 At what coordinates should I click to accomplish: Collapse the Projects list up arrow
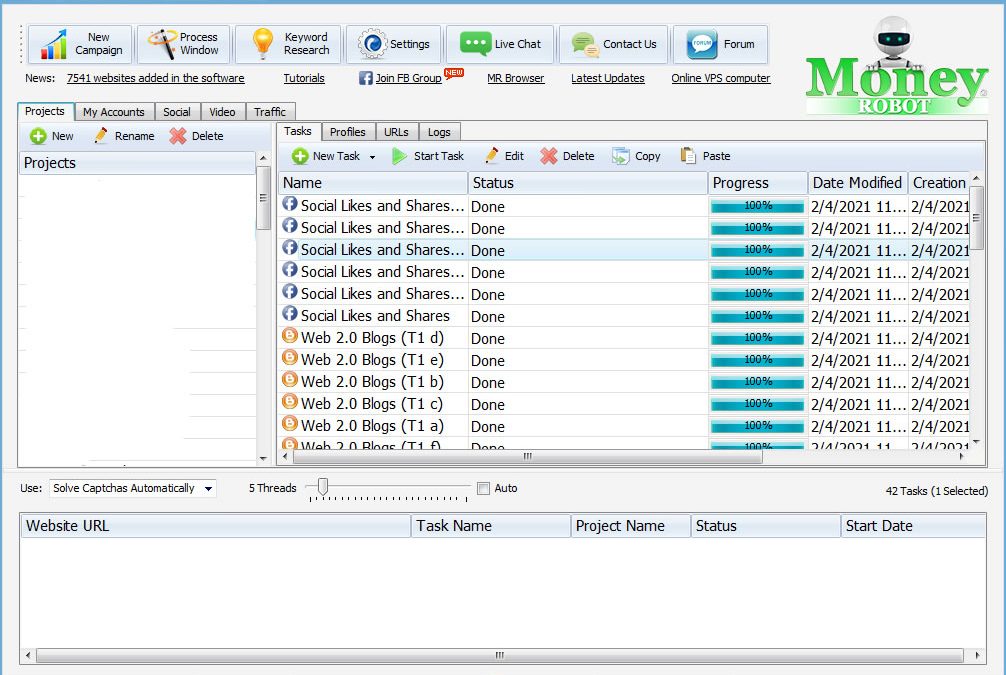263,158
